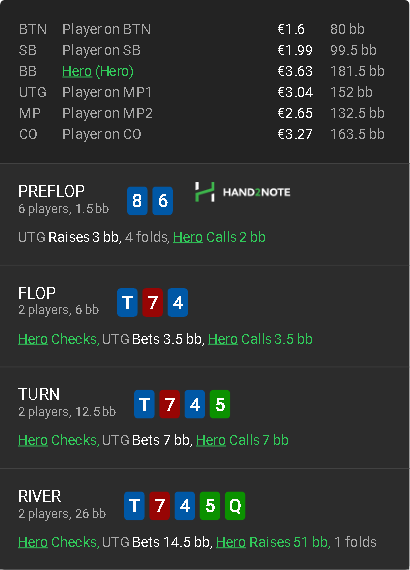
Task: Select the Player on CO row
Action: [x=202, y=134]
